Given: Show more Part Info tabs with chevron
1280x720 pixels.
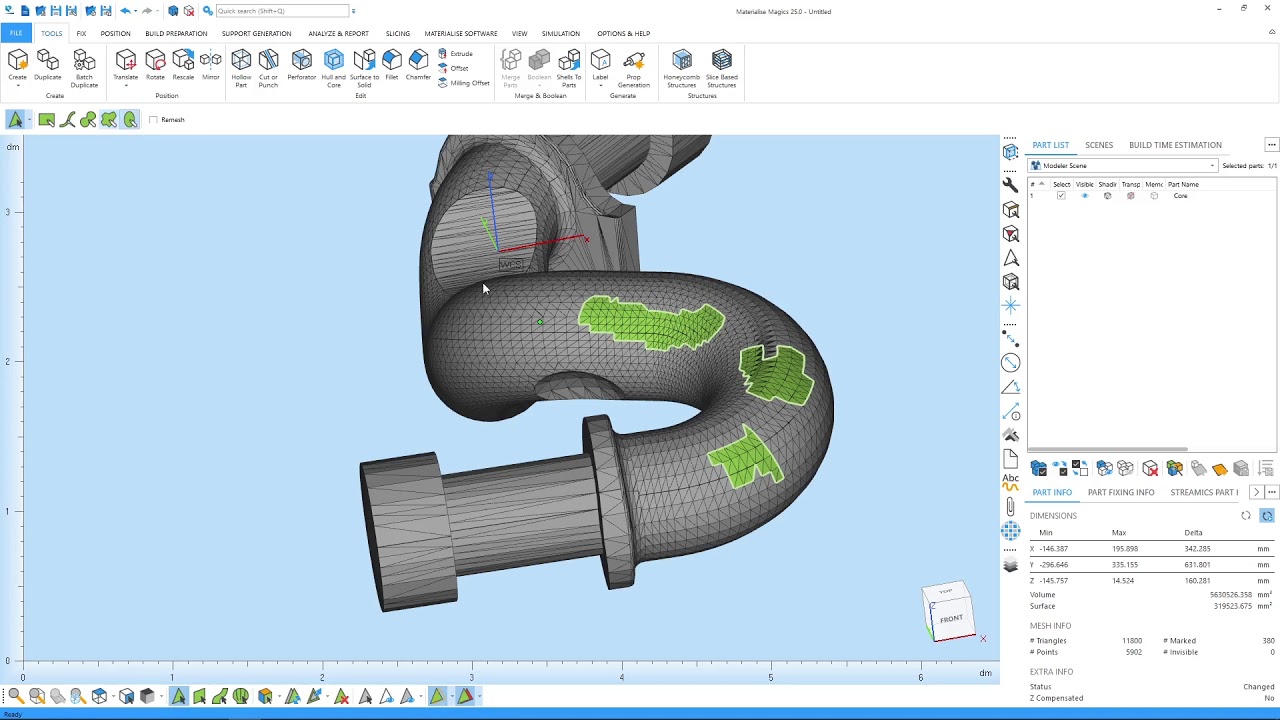Looking at the screenshot, I should (1256, 492).
